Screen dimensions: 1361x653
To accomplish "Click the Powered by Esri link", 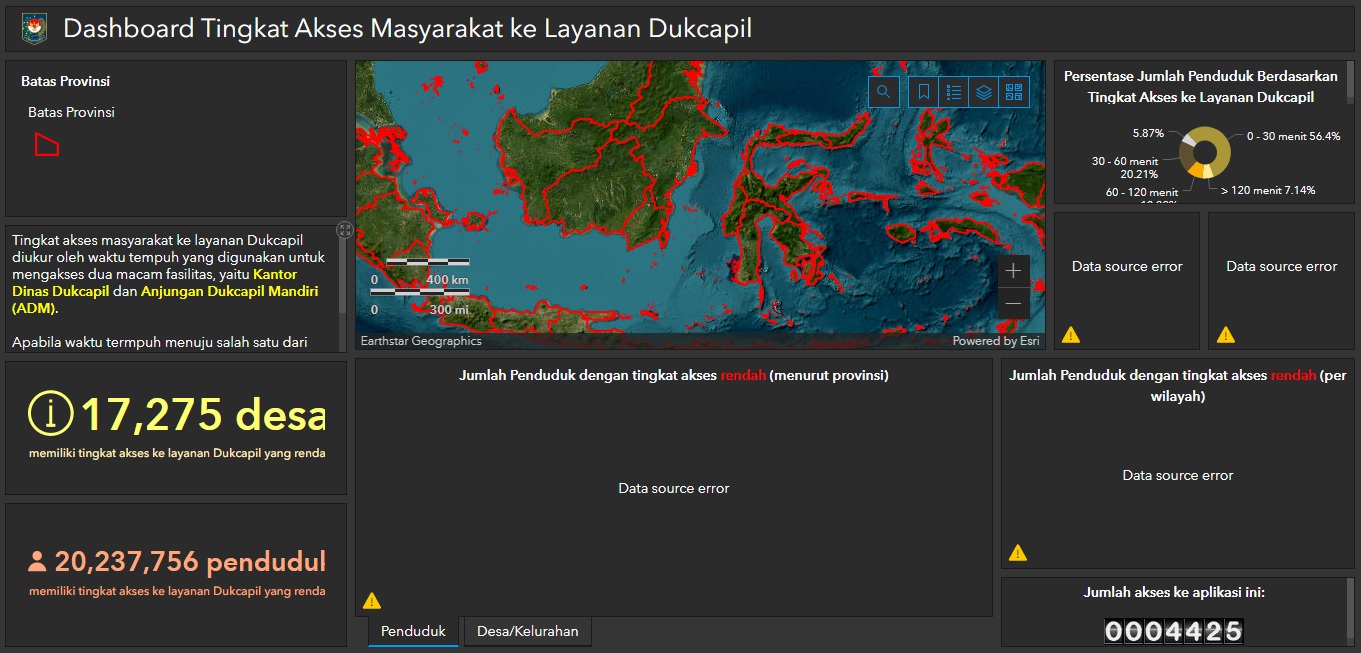I will 995,341.
